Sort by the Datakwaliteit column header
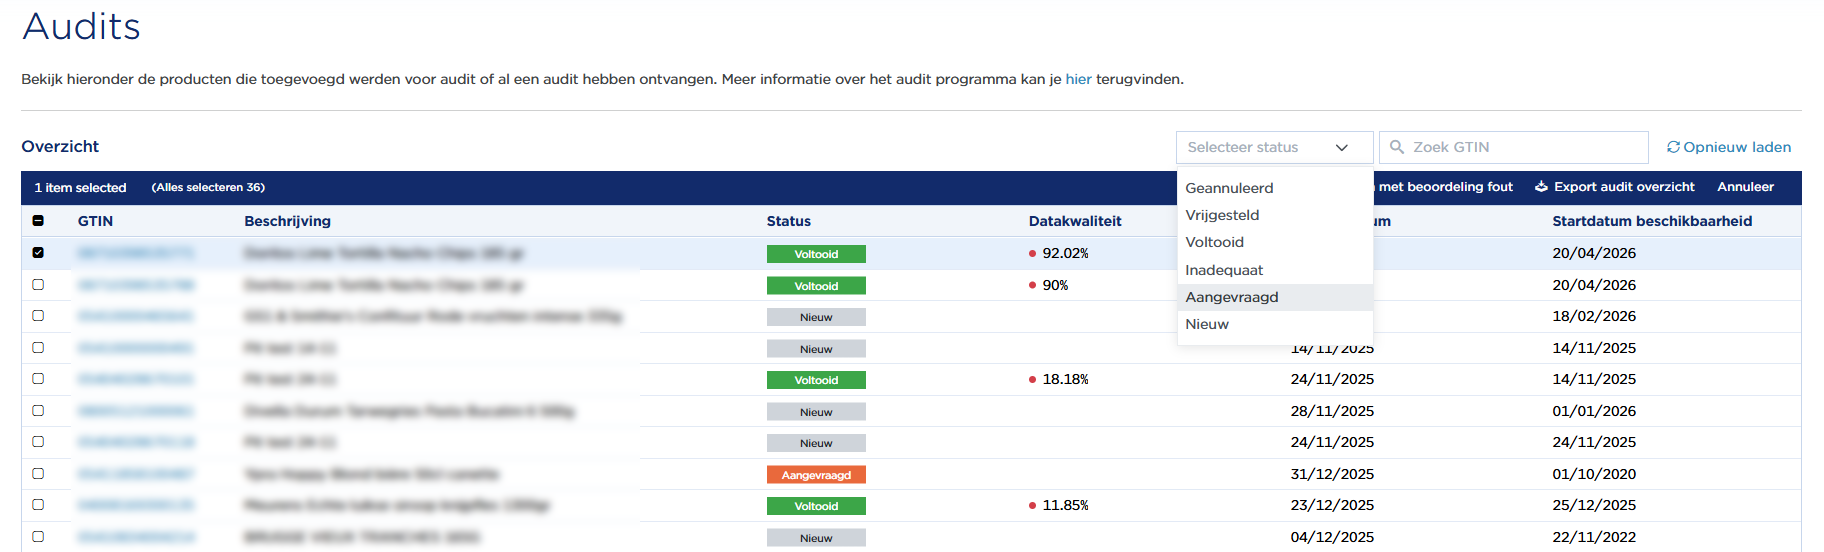This screenshot has width=1824, height=552. 1075,221
